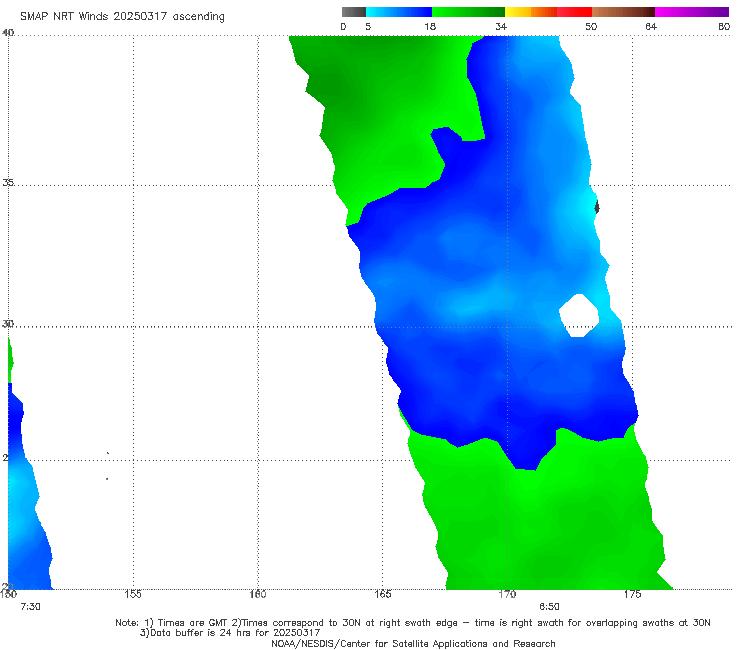Click the longitude label '160'
Screen dimensions: 740x650
258,594
